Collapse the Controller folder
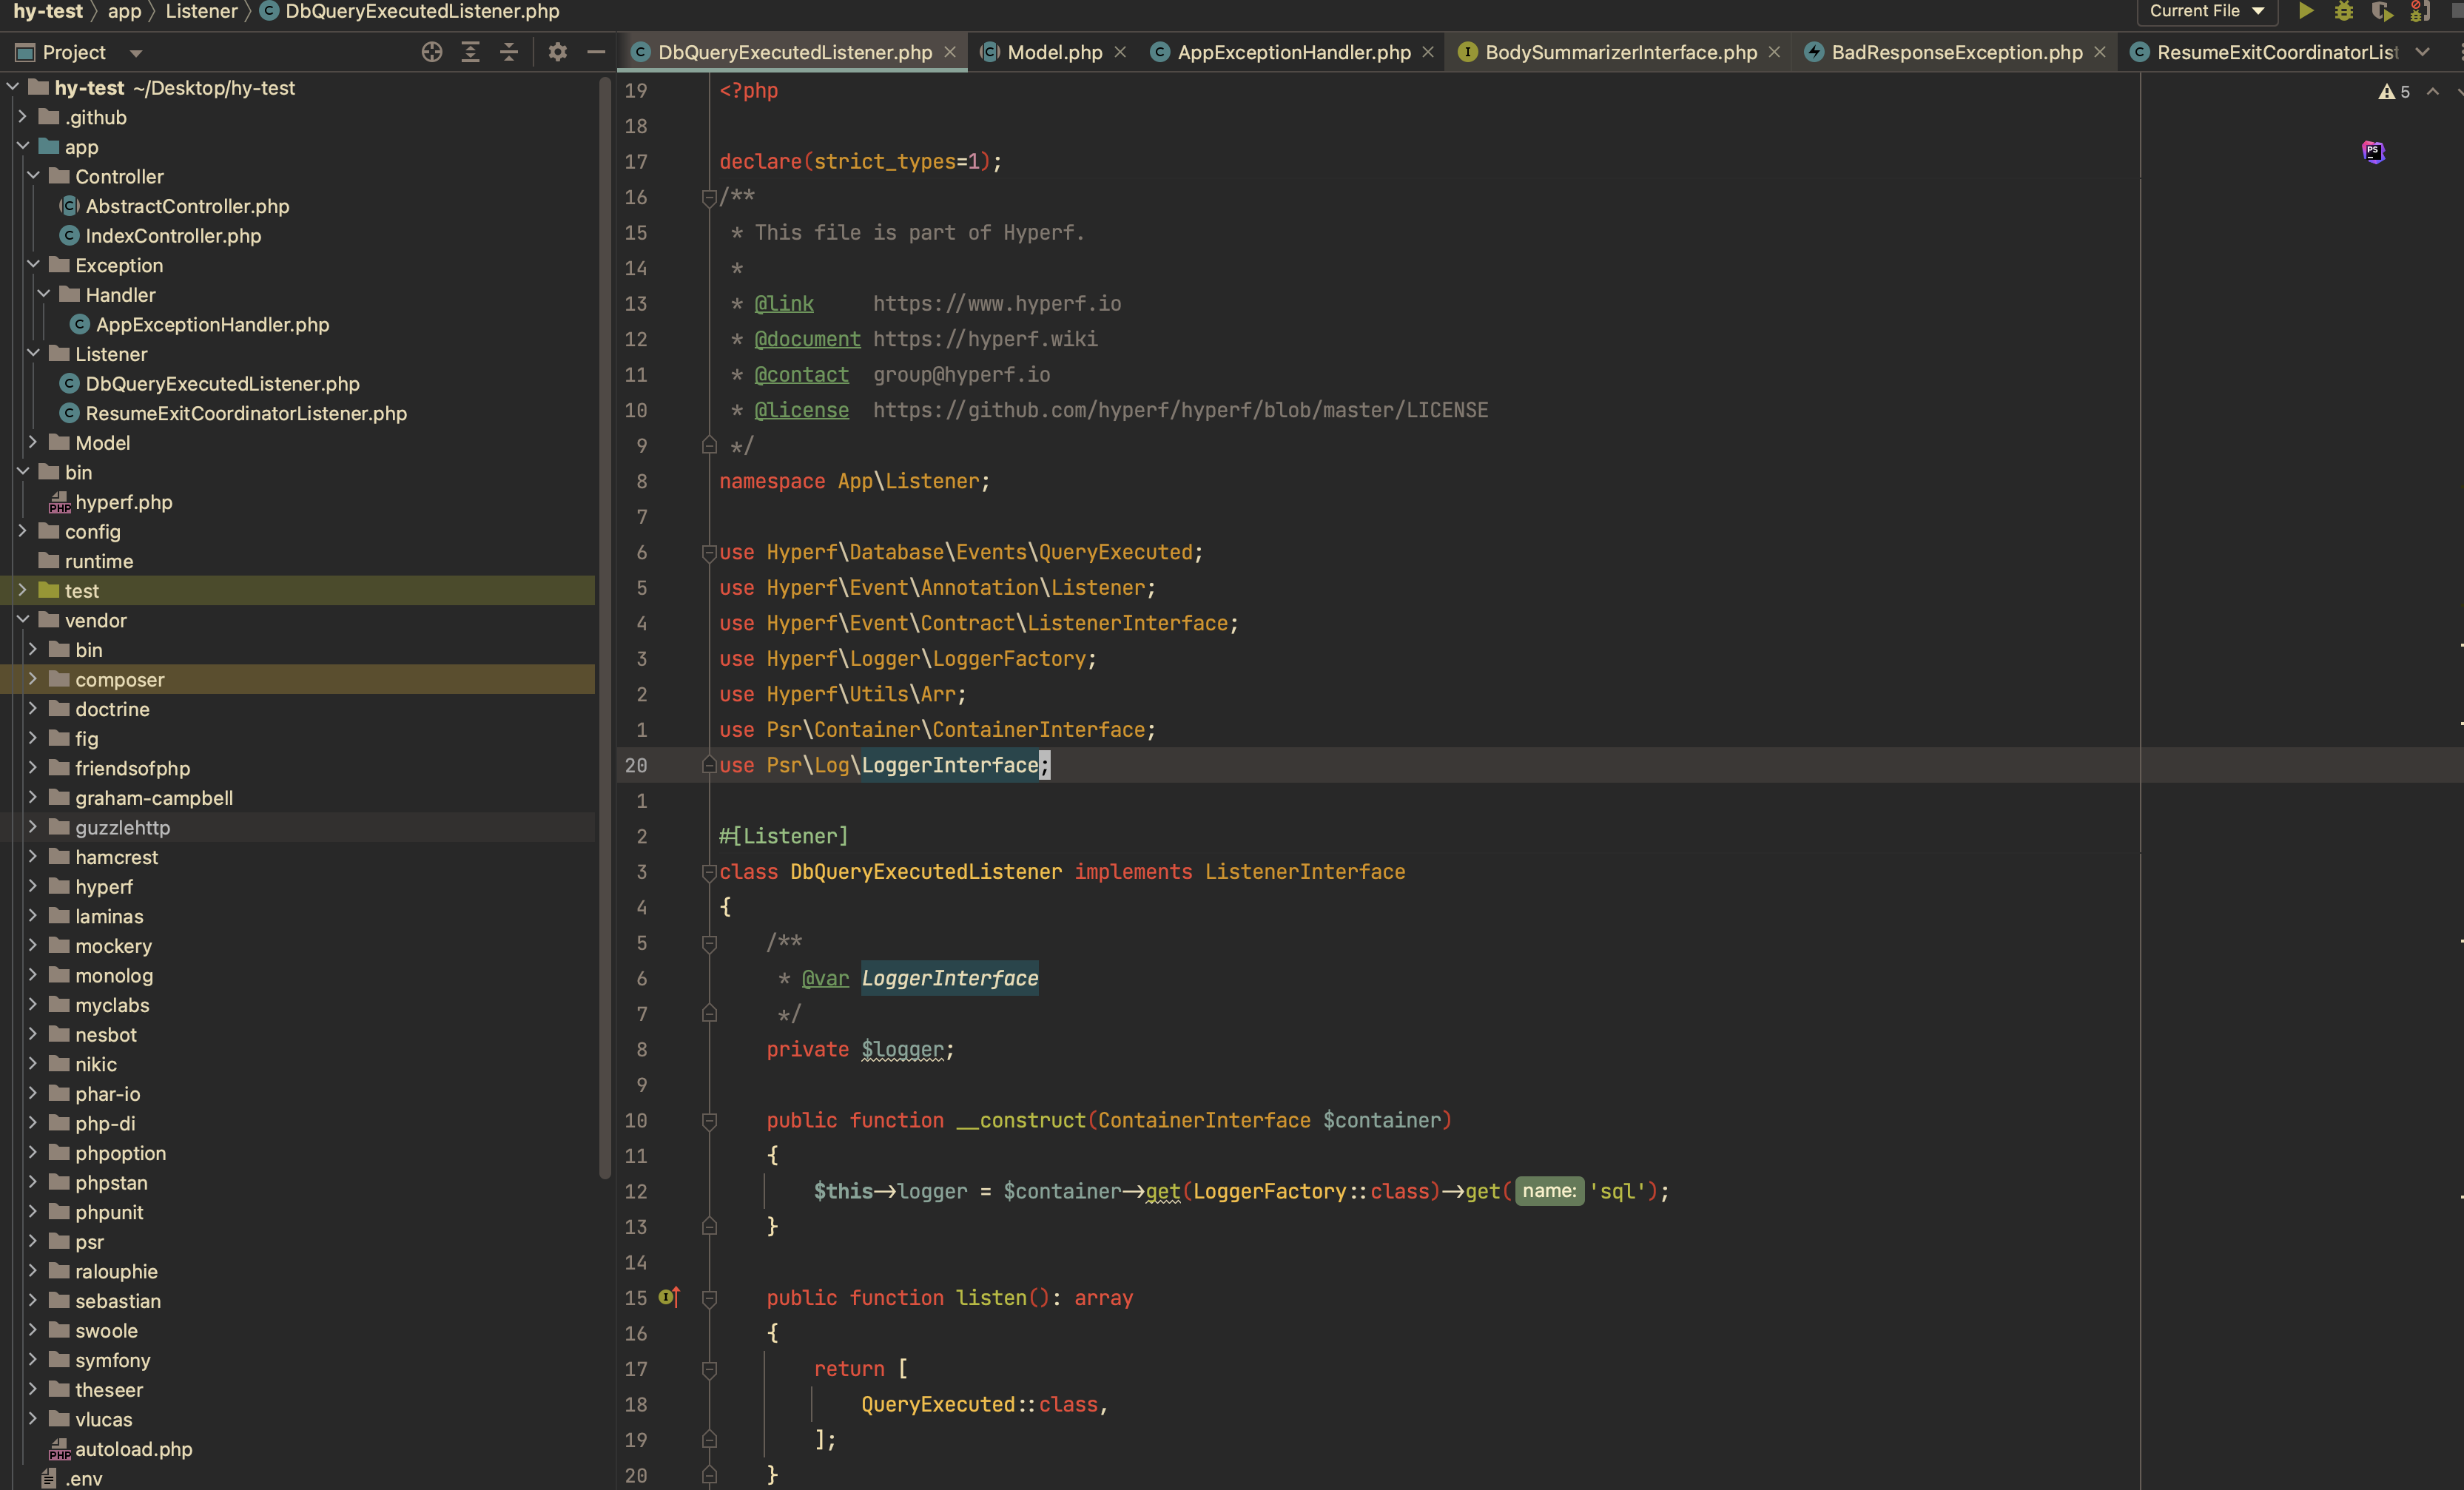 click(33, 176)
